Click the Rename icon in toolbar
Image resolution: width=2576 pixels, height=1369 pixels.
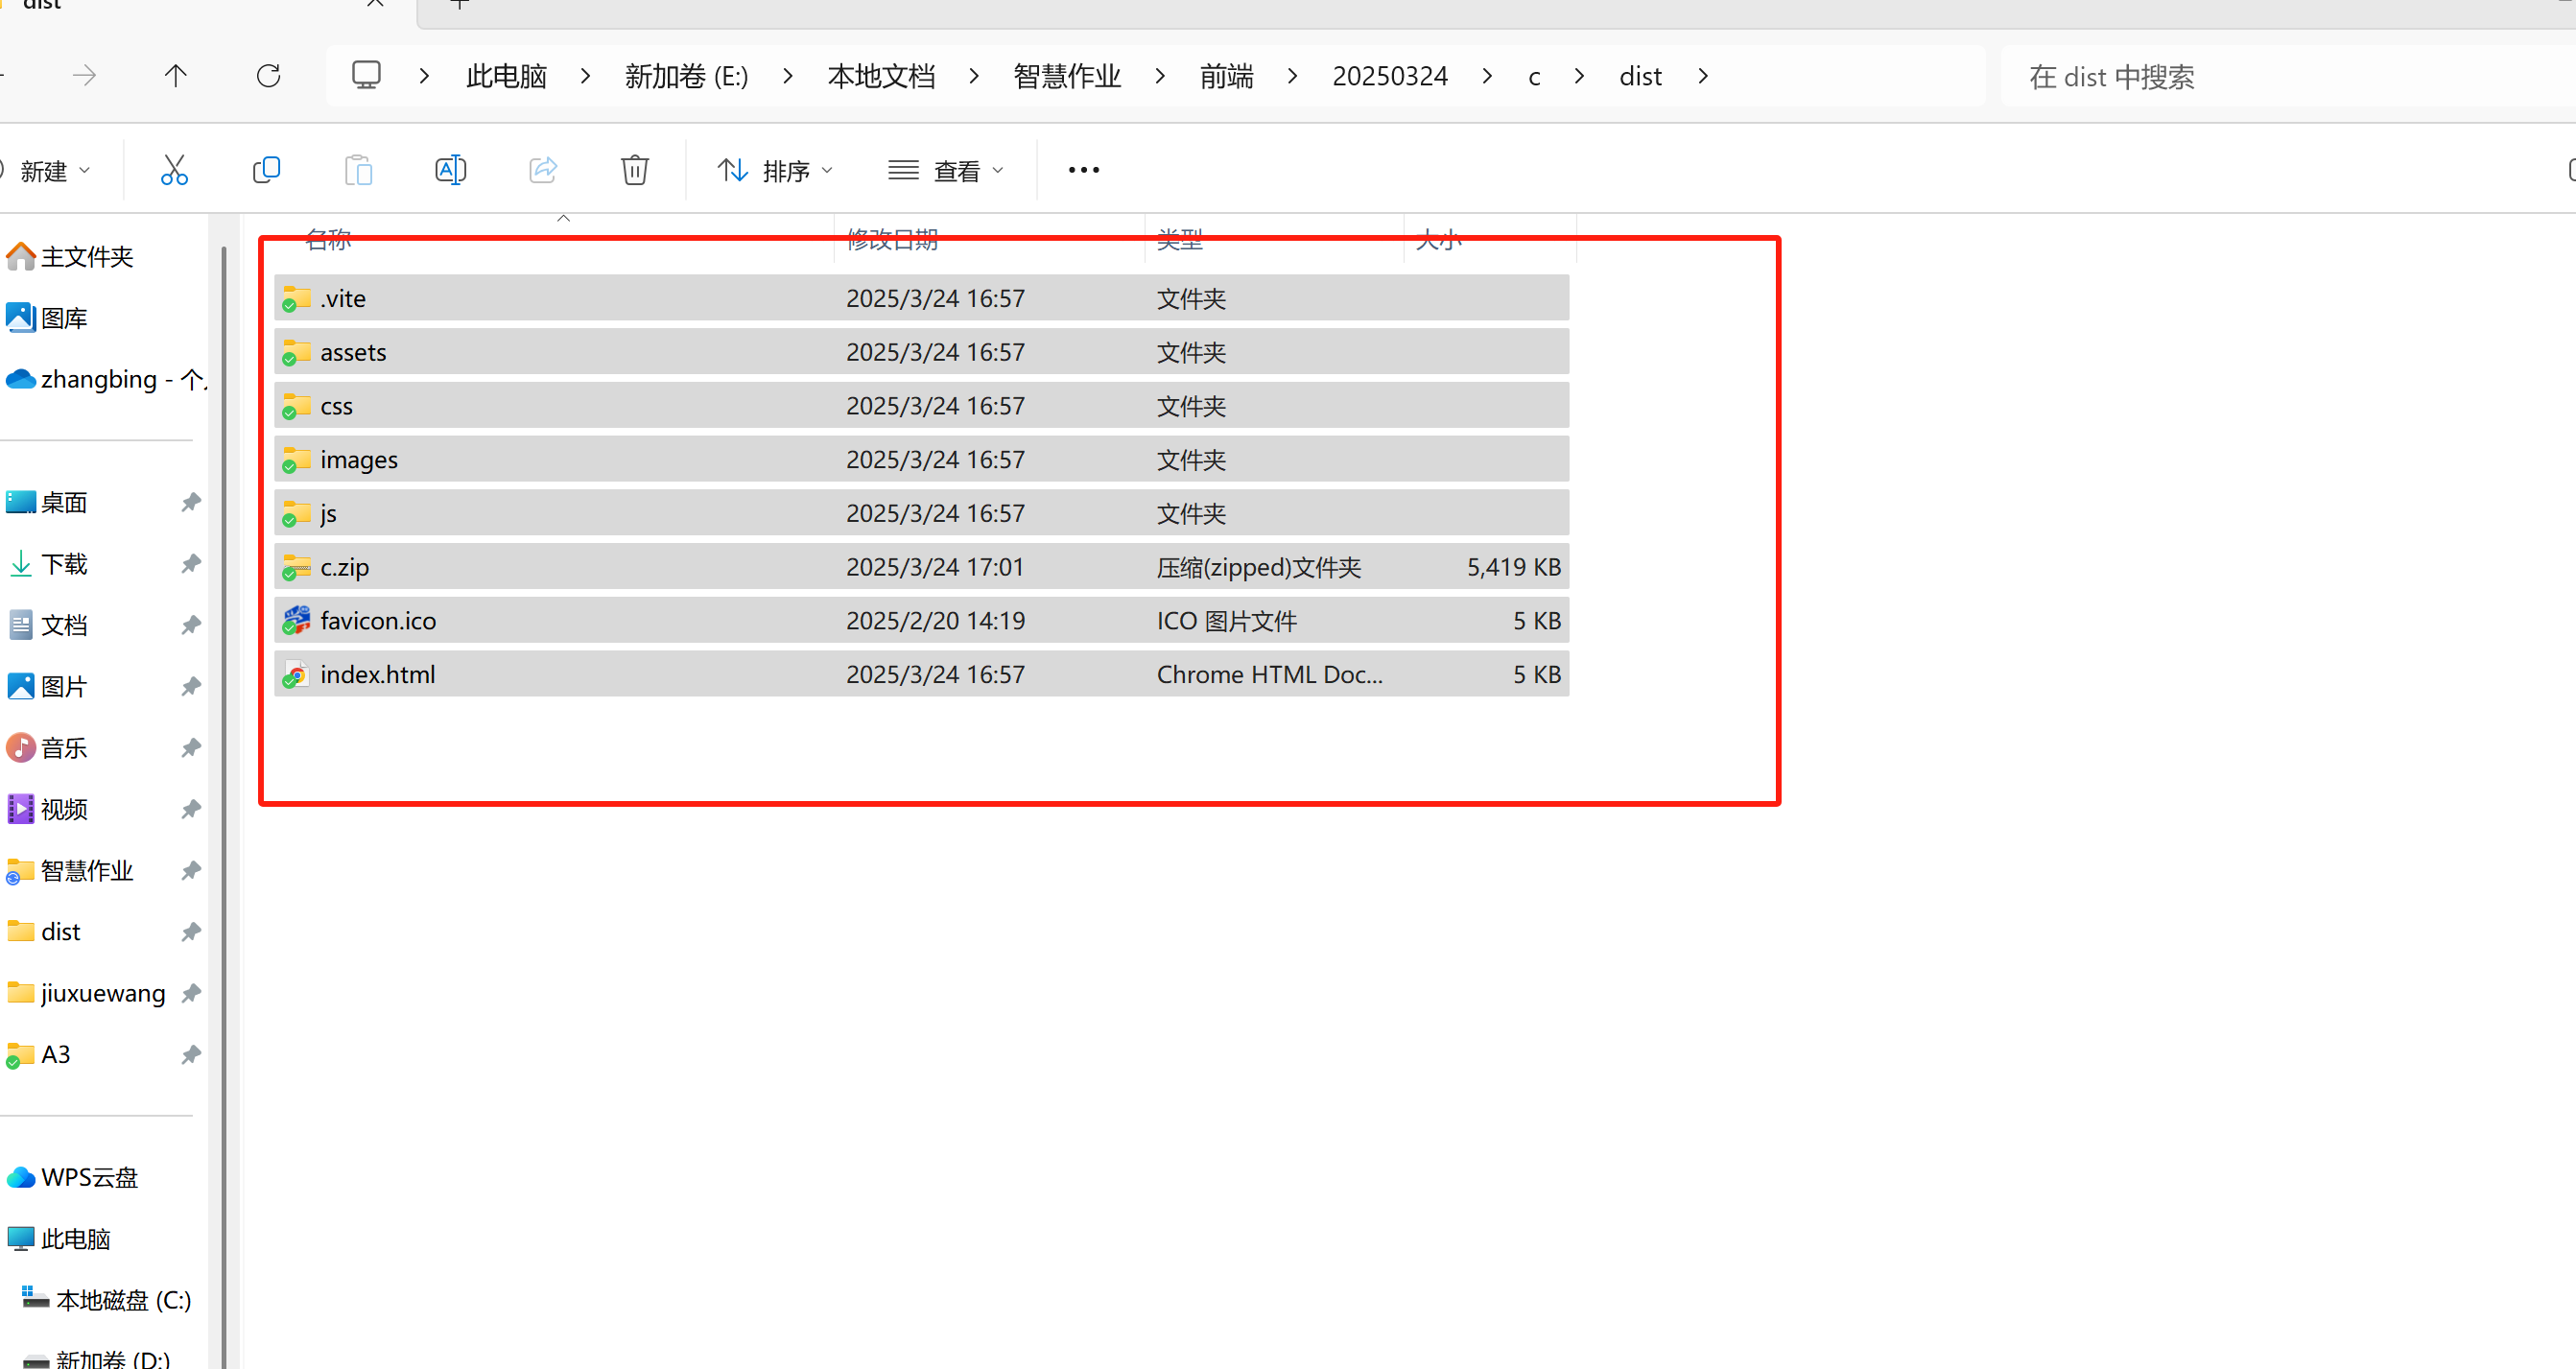coord(450,170)
